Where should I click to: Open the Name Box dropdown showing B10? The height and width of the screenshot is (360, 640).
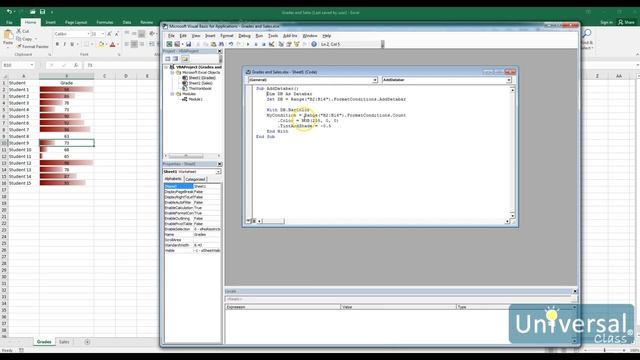click(31, 65)
